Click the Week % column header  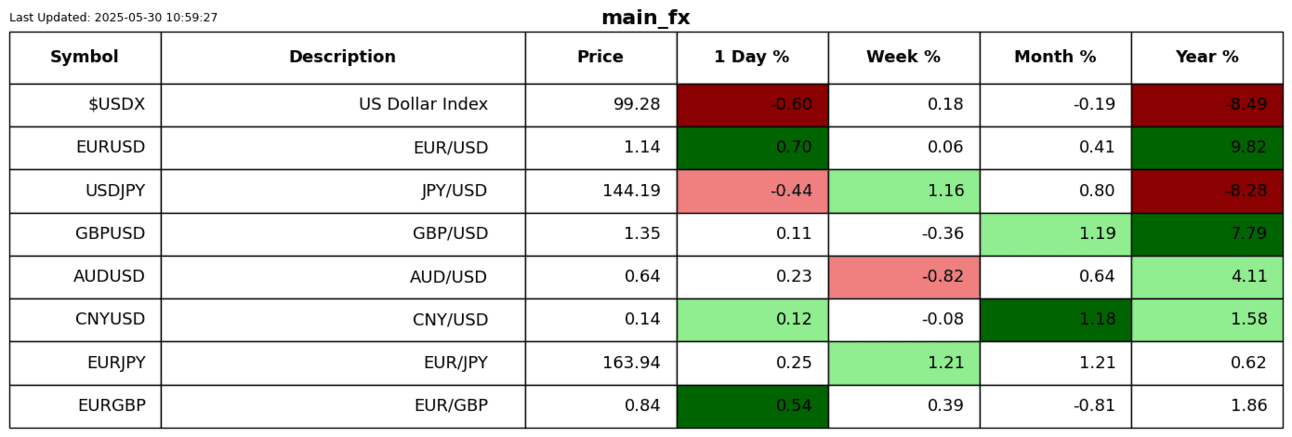click(x=903, y=57)
